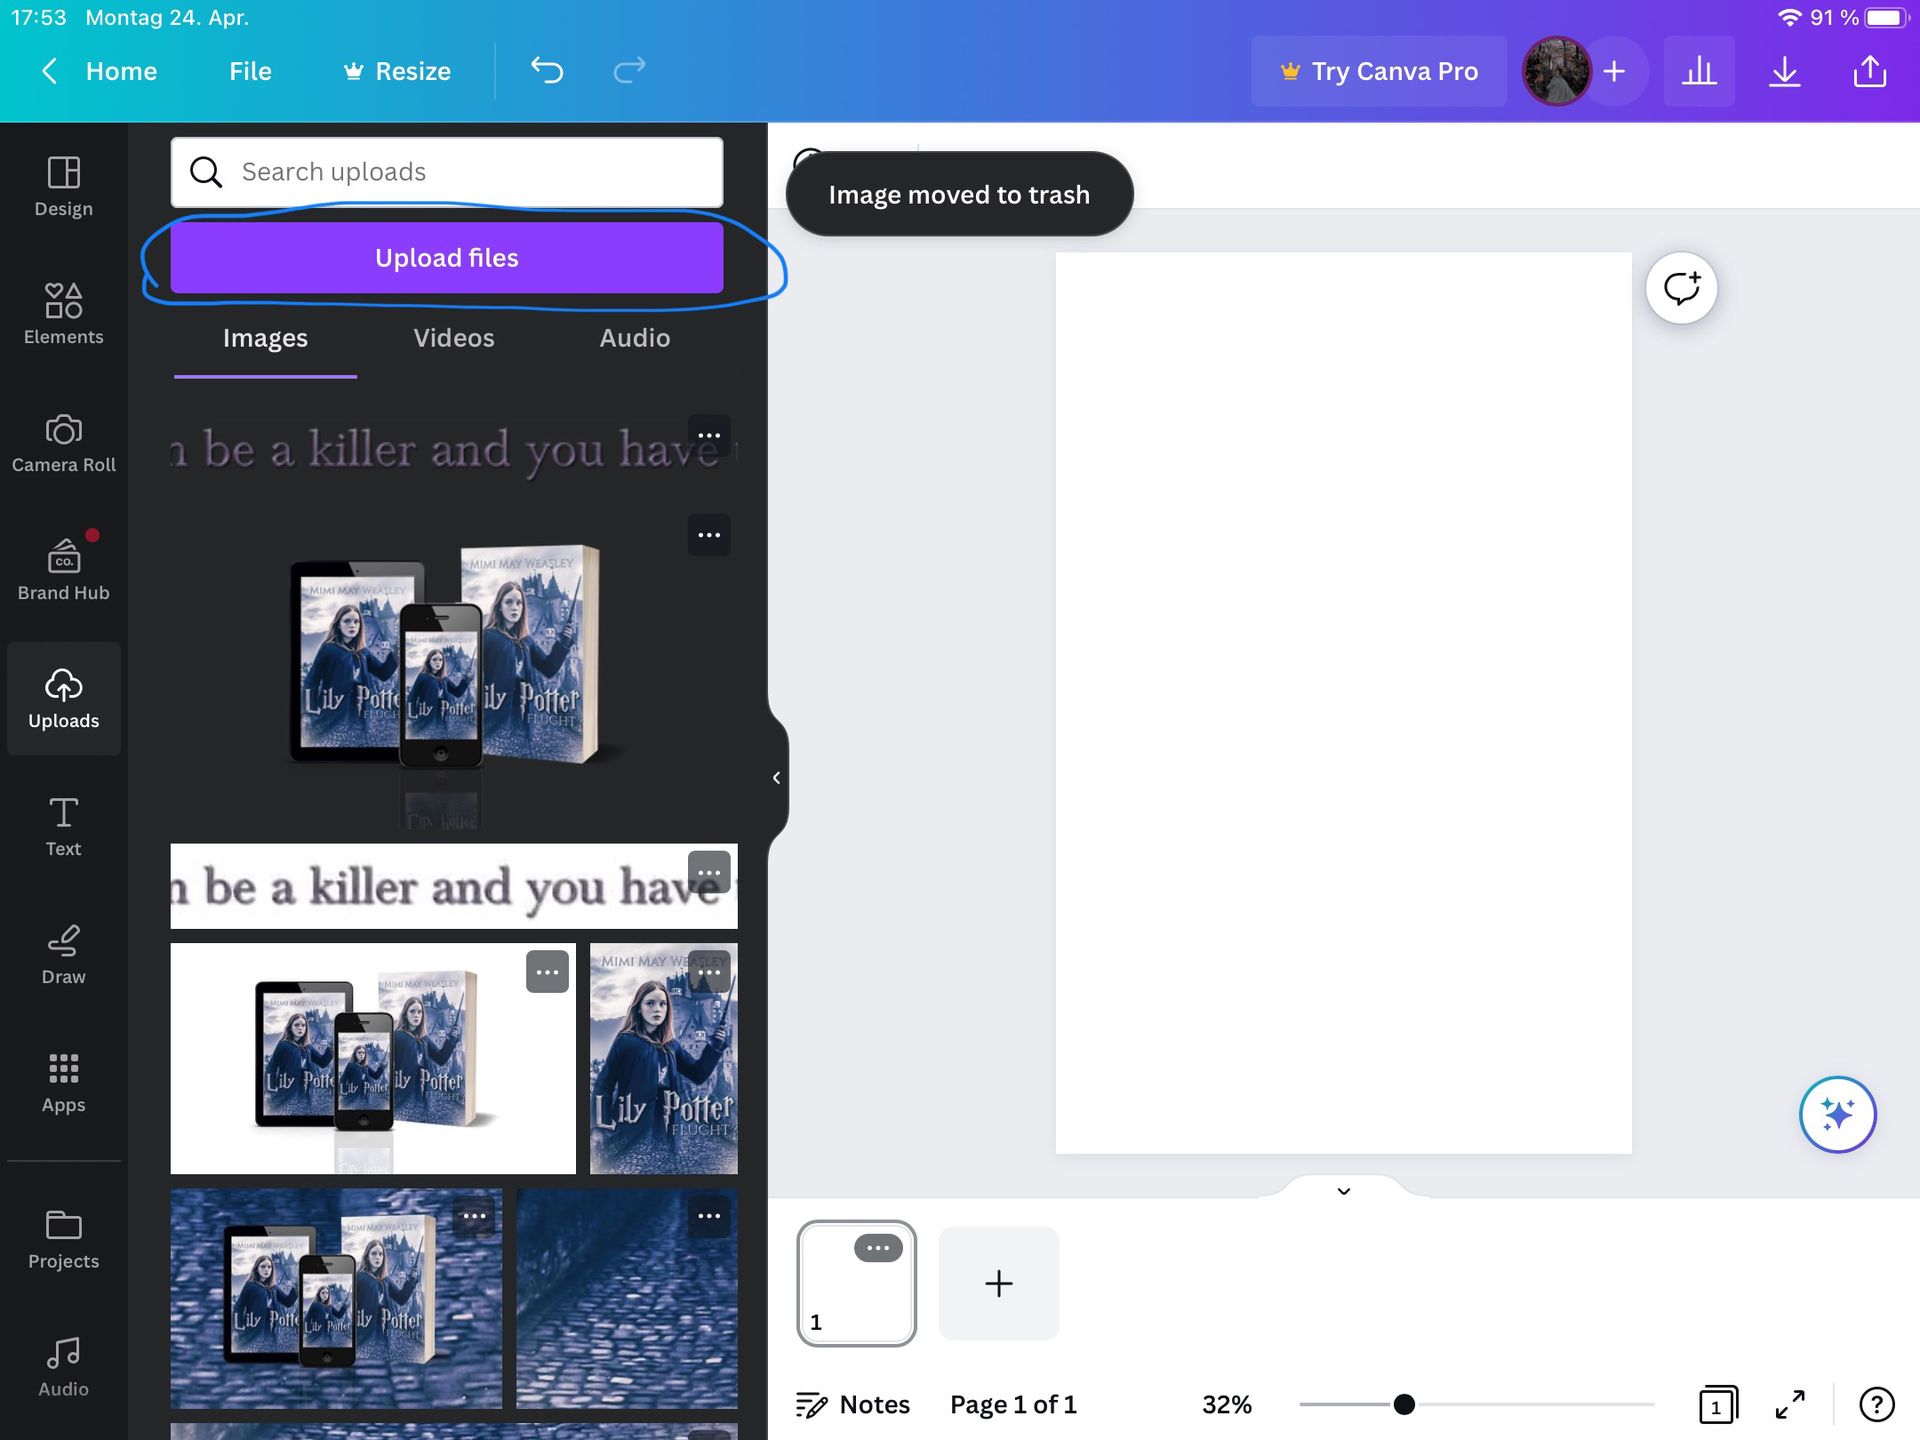Screen dimensions: 1920x1440
Task: Click the Page 1 of 1 label
Action: [x=1013, y=1404]
